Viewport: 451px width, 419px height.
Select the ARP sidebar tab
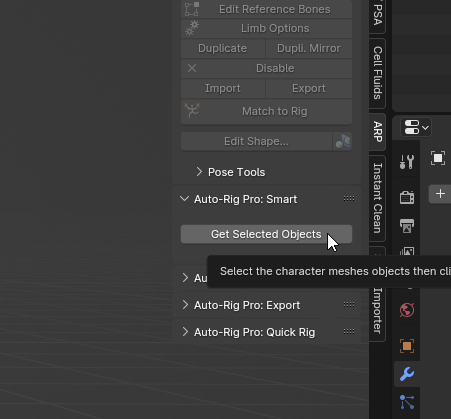coord(377,132)
